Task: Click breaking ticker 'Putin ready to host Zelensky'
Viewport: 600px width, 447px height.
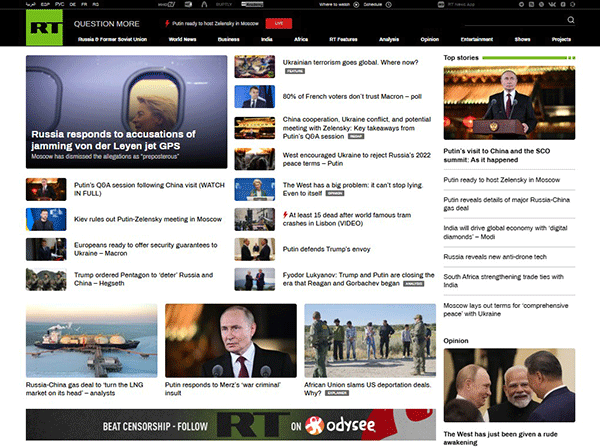Action: click(215, 23)
